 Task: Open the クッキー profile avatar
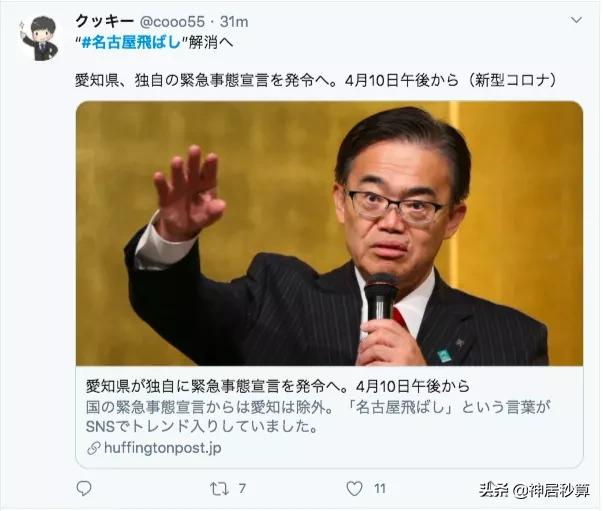(x=40, y=38)
